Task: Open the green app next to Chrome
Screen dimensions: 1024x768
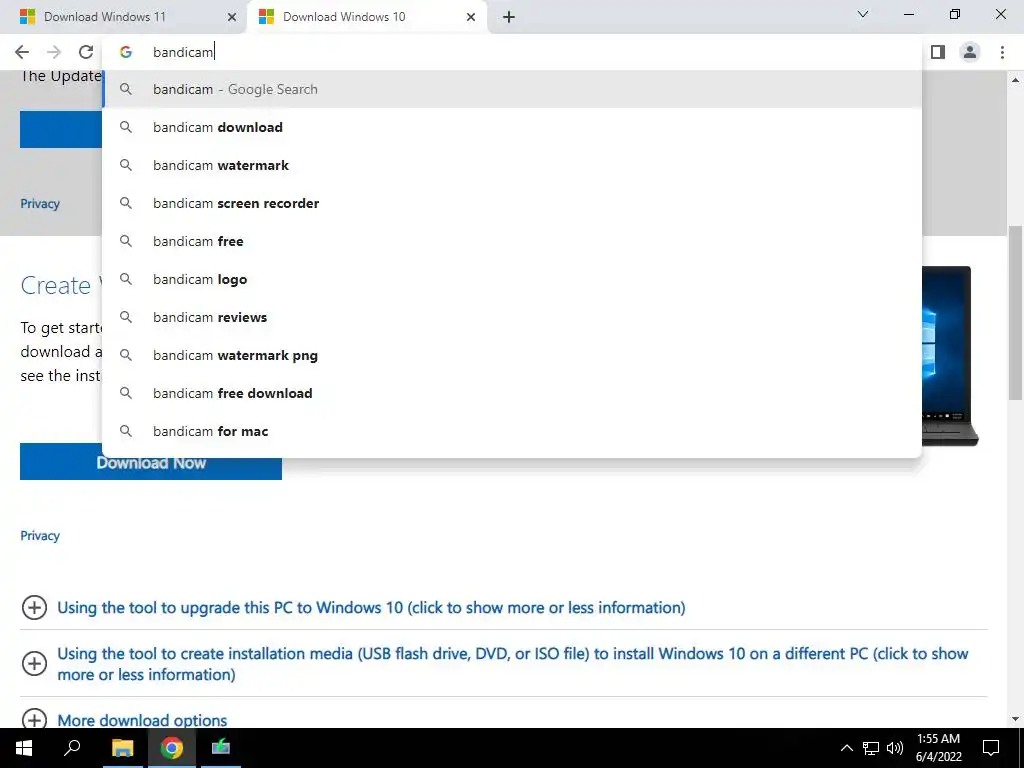Action: click(221, 748)
